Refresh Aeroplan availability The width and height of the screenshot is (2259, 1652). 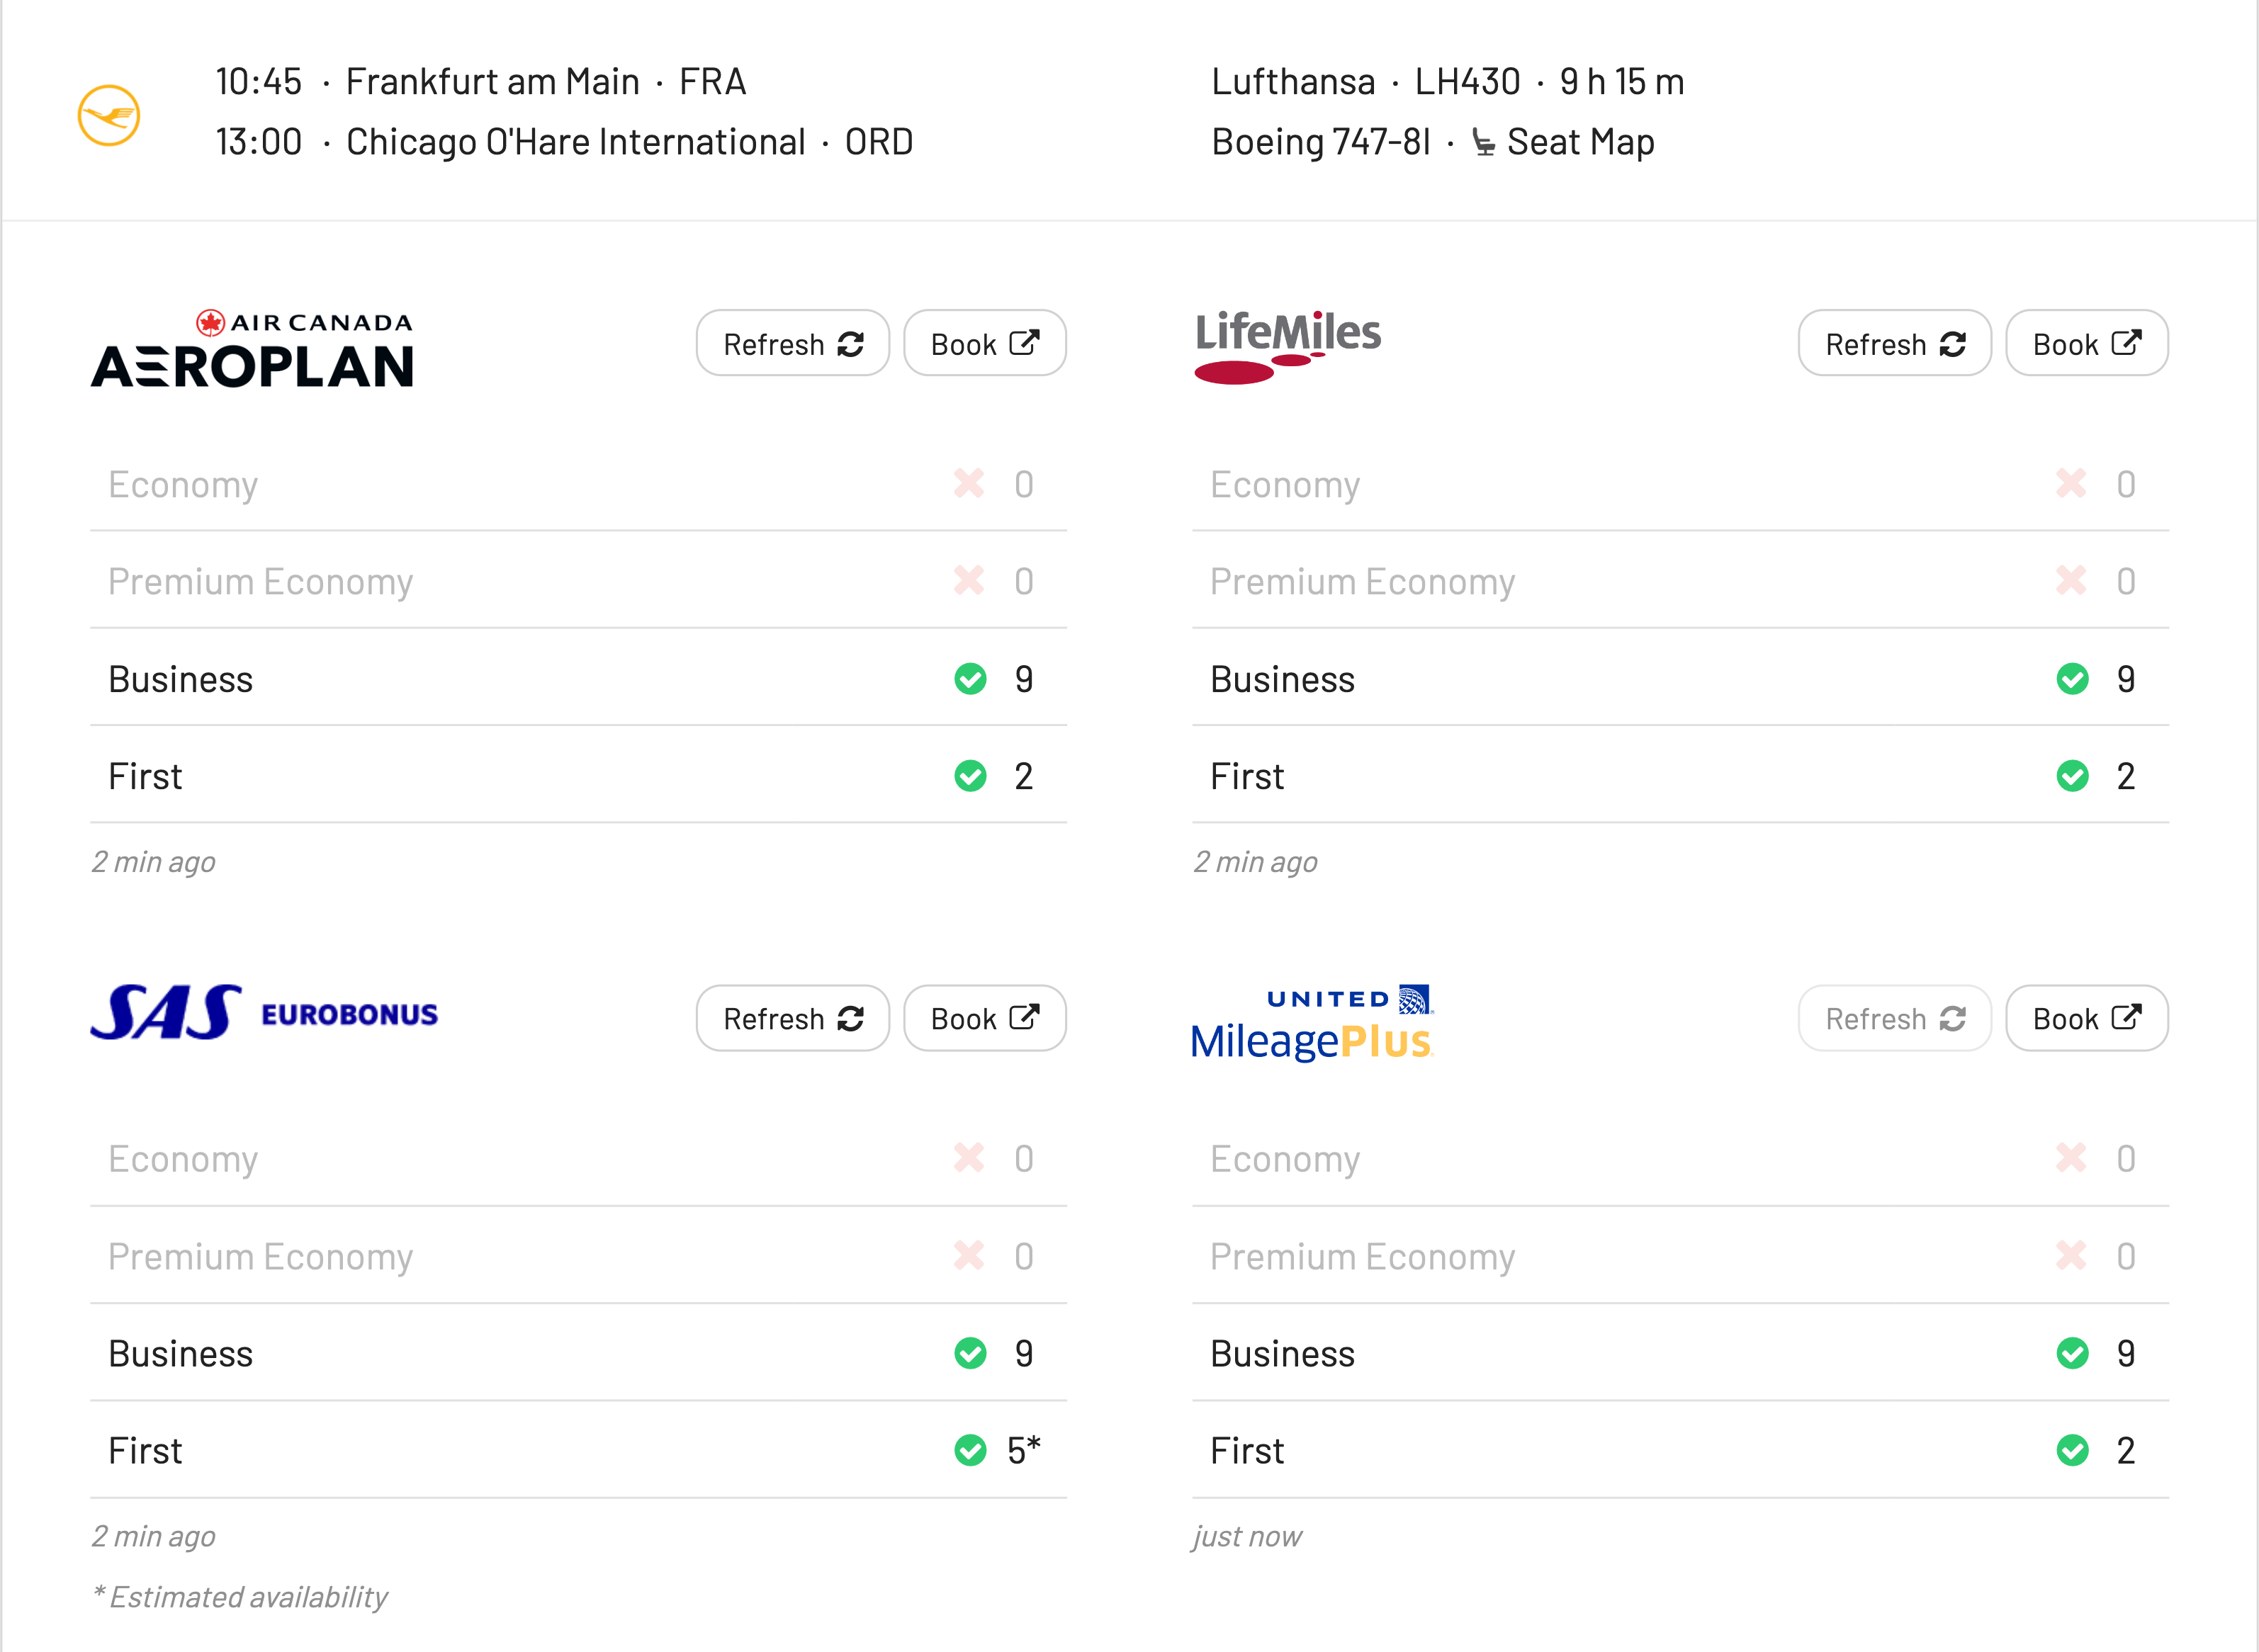coord(792,344)
